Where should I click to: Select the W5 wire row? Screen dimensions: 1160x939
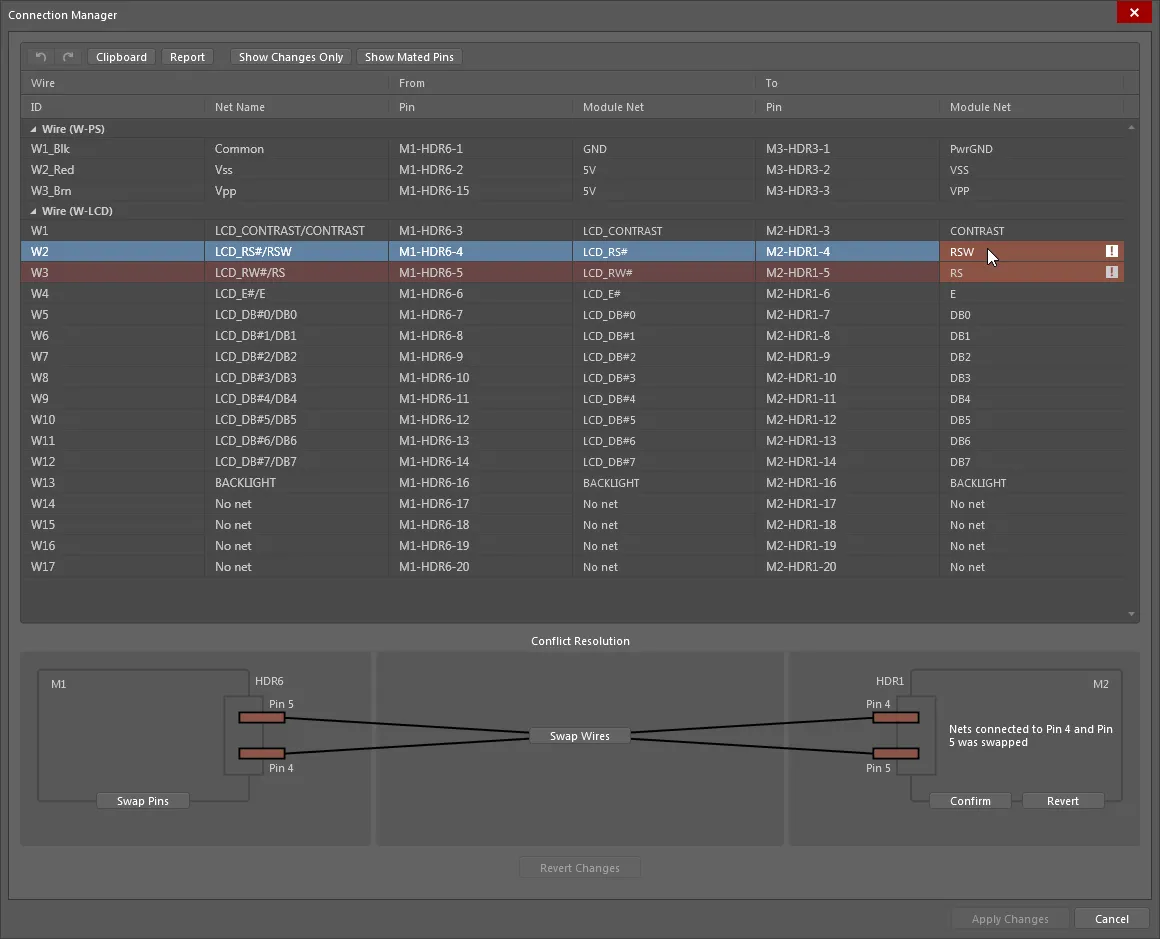click(573, 314)
